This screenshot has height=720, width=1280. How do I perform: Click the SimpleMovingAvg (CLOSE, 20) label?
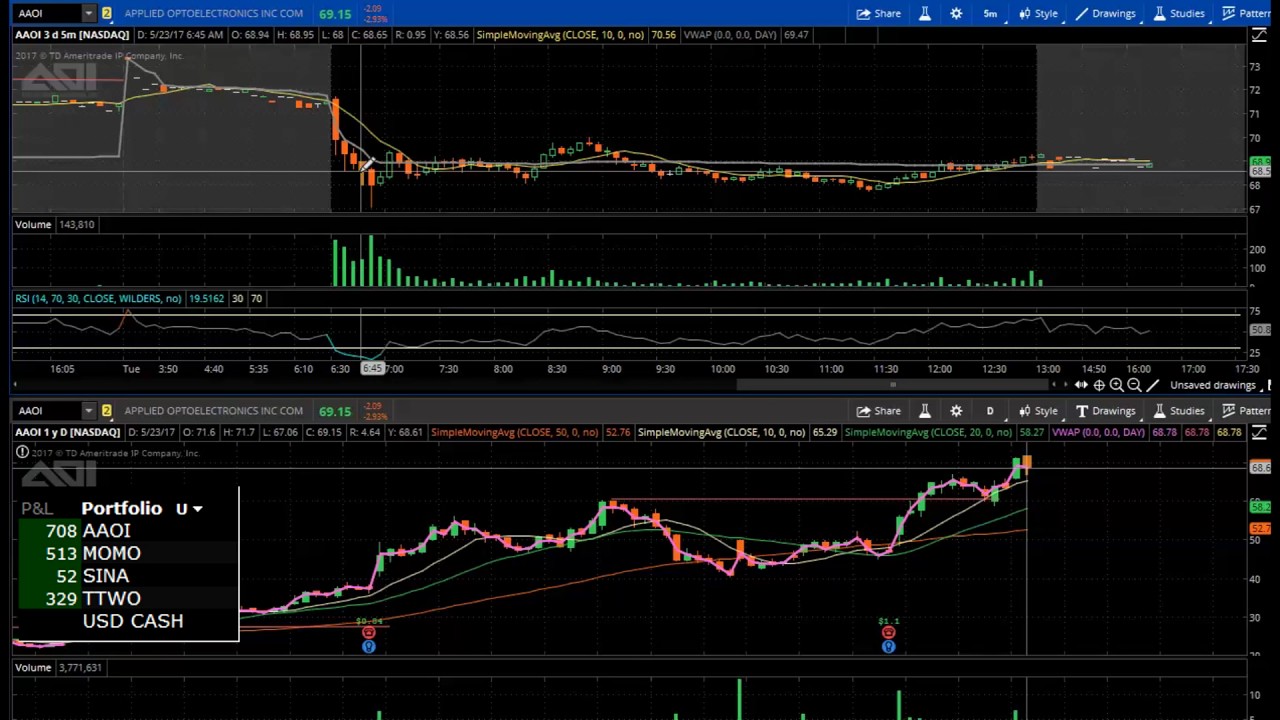point(928,433)
